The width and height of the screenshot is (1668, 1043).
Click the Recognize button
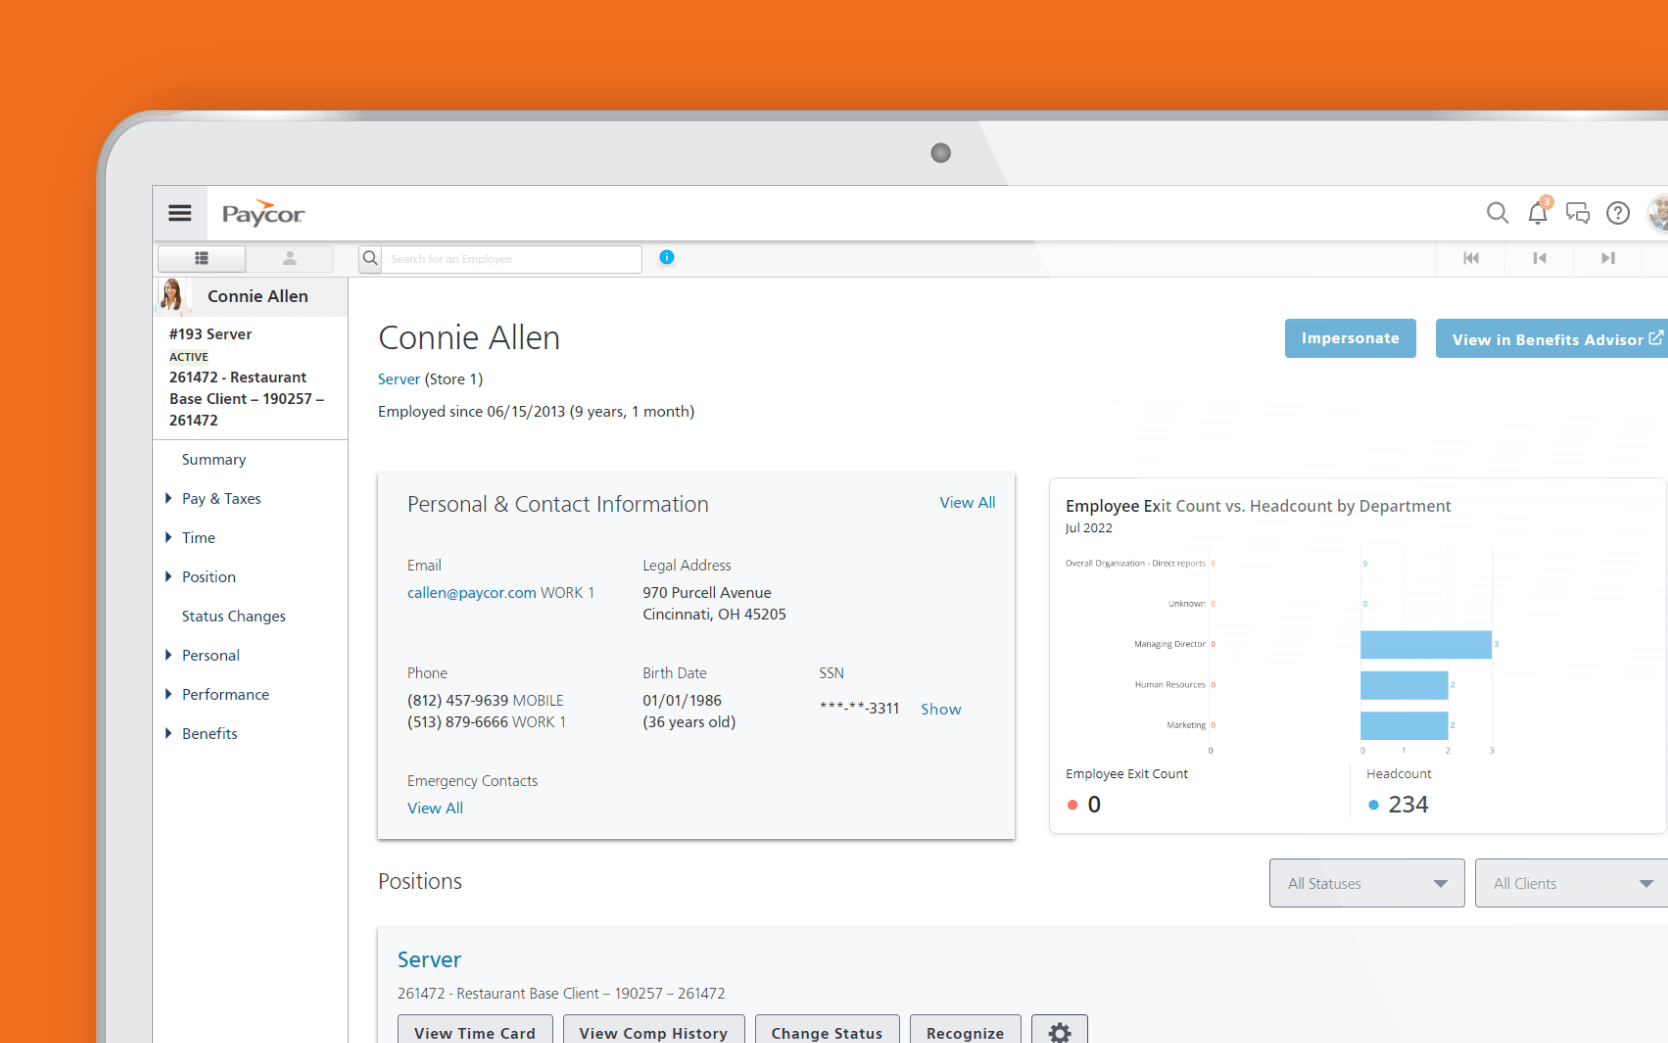pos(965,1031)
